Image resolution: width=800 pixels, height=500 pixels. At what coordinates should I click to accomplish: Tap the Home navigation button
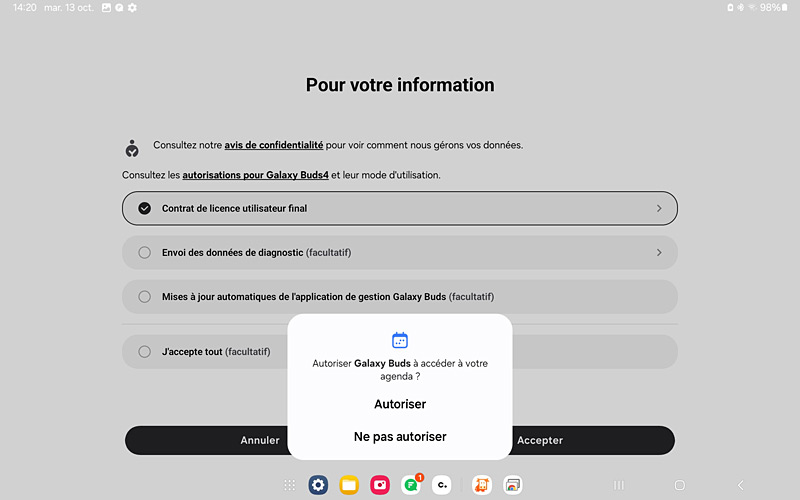click(680, 485)
